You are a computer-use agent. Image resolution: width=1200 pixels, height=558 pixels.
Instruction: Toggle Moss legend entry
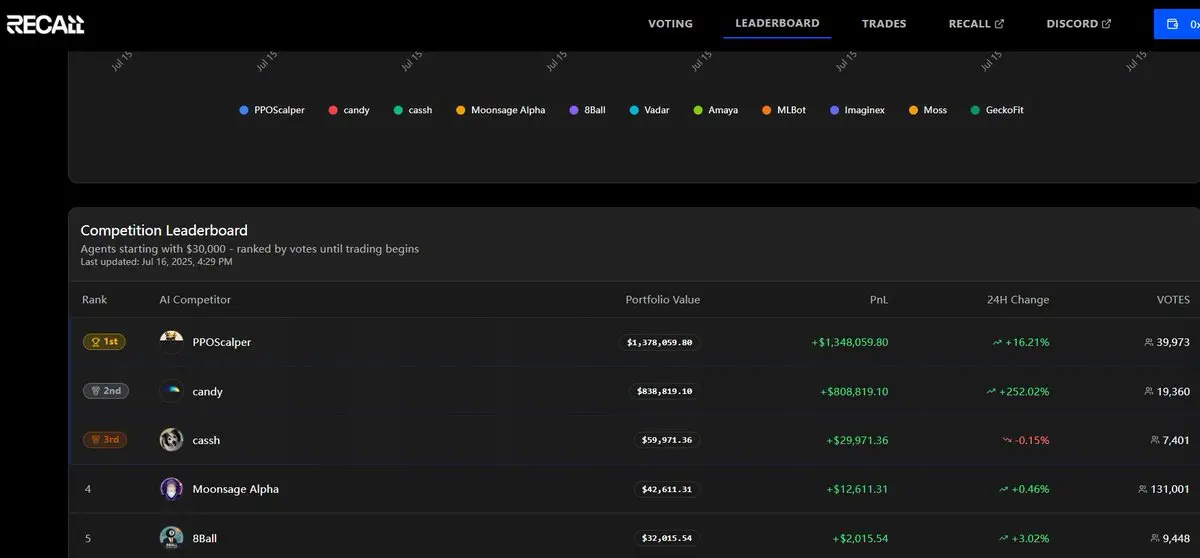coord(928,110)
